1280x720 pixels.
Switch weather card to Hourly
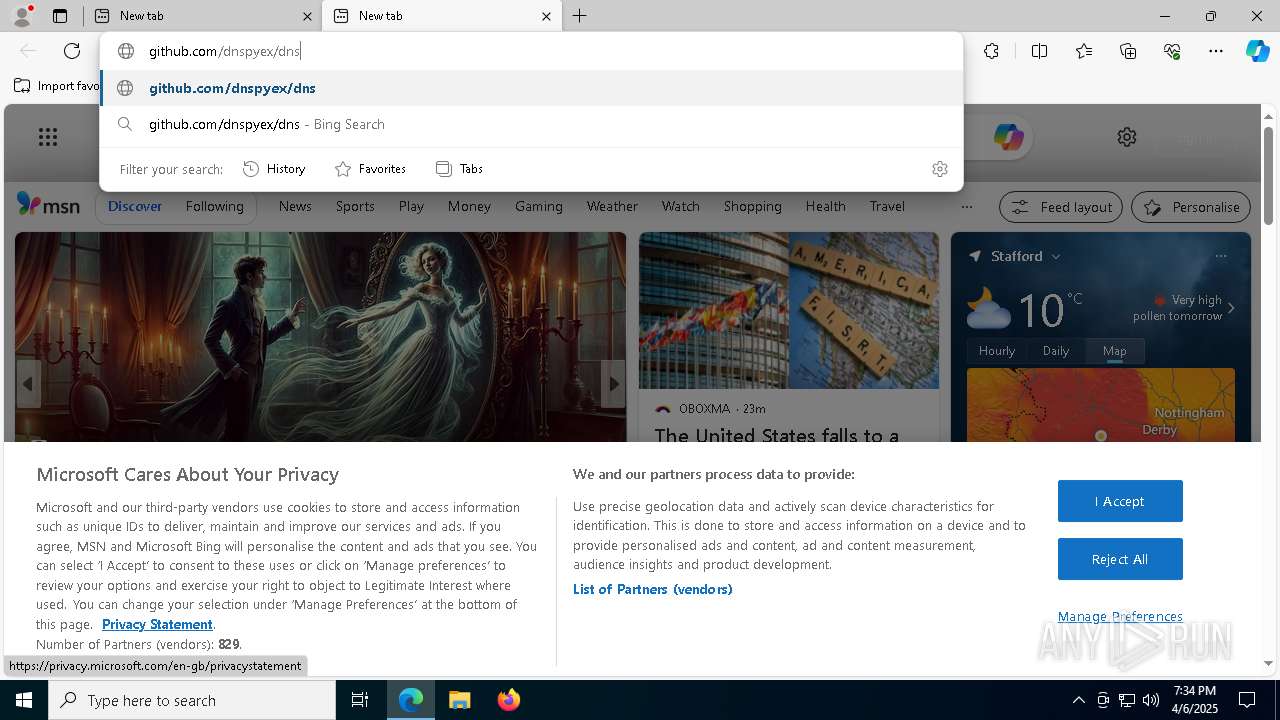click(997, 351)
